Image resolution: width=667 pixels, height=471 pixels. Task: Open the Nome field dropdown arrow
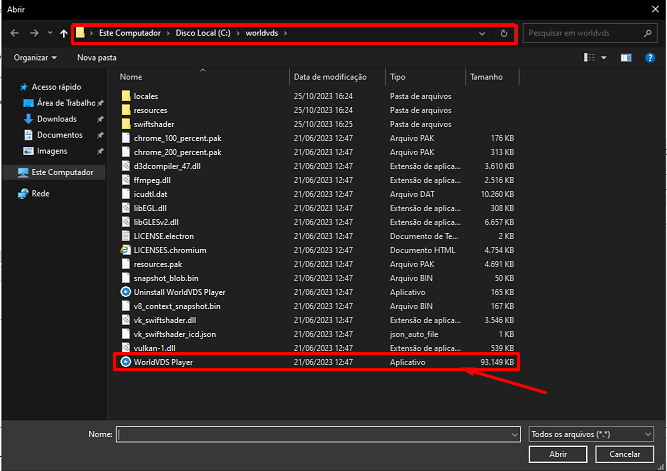coord(515,434)
